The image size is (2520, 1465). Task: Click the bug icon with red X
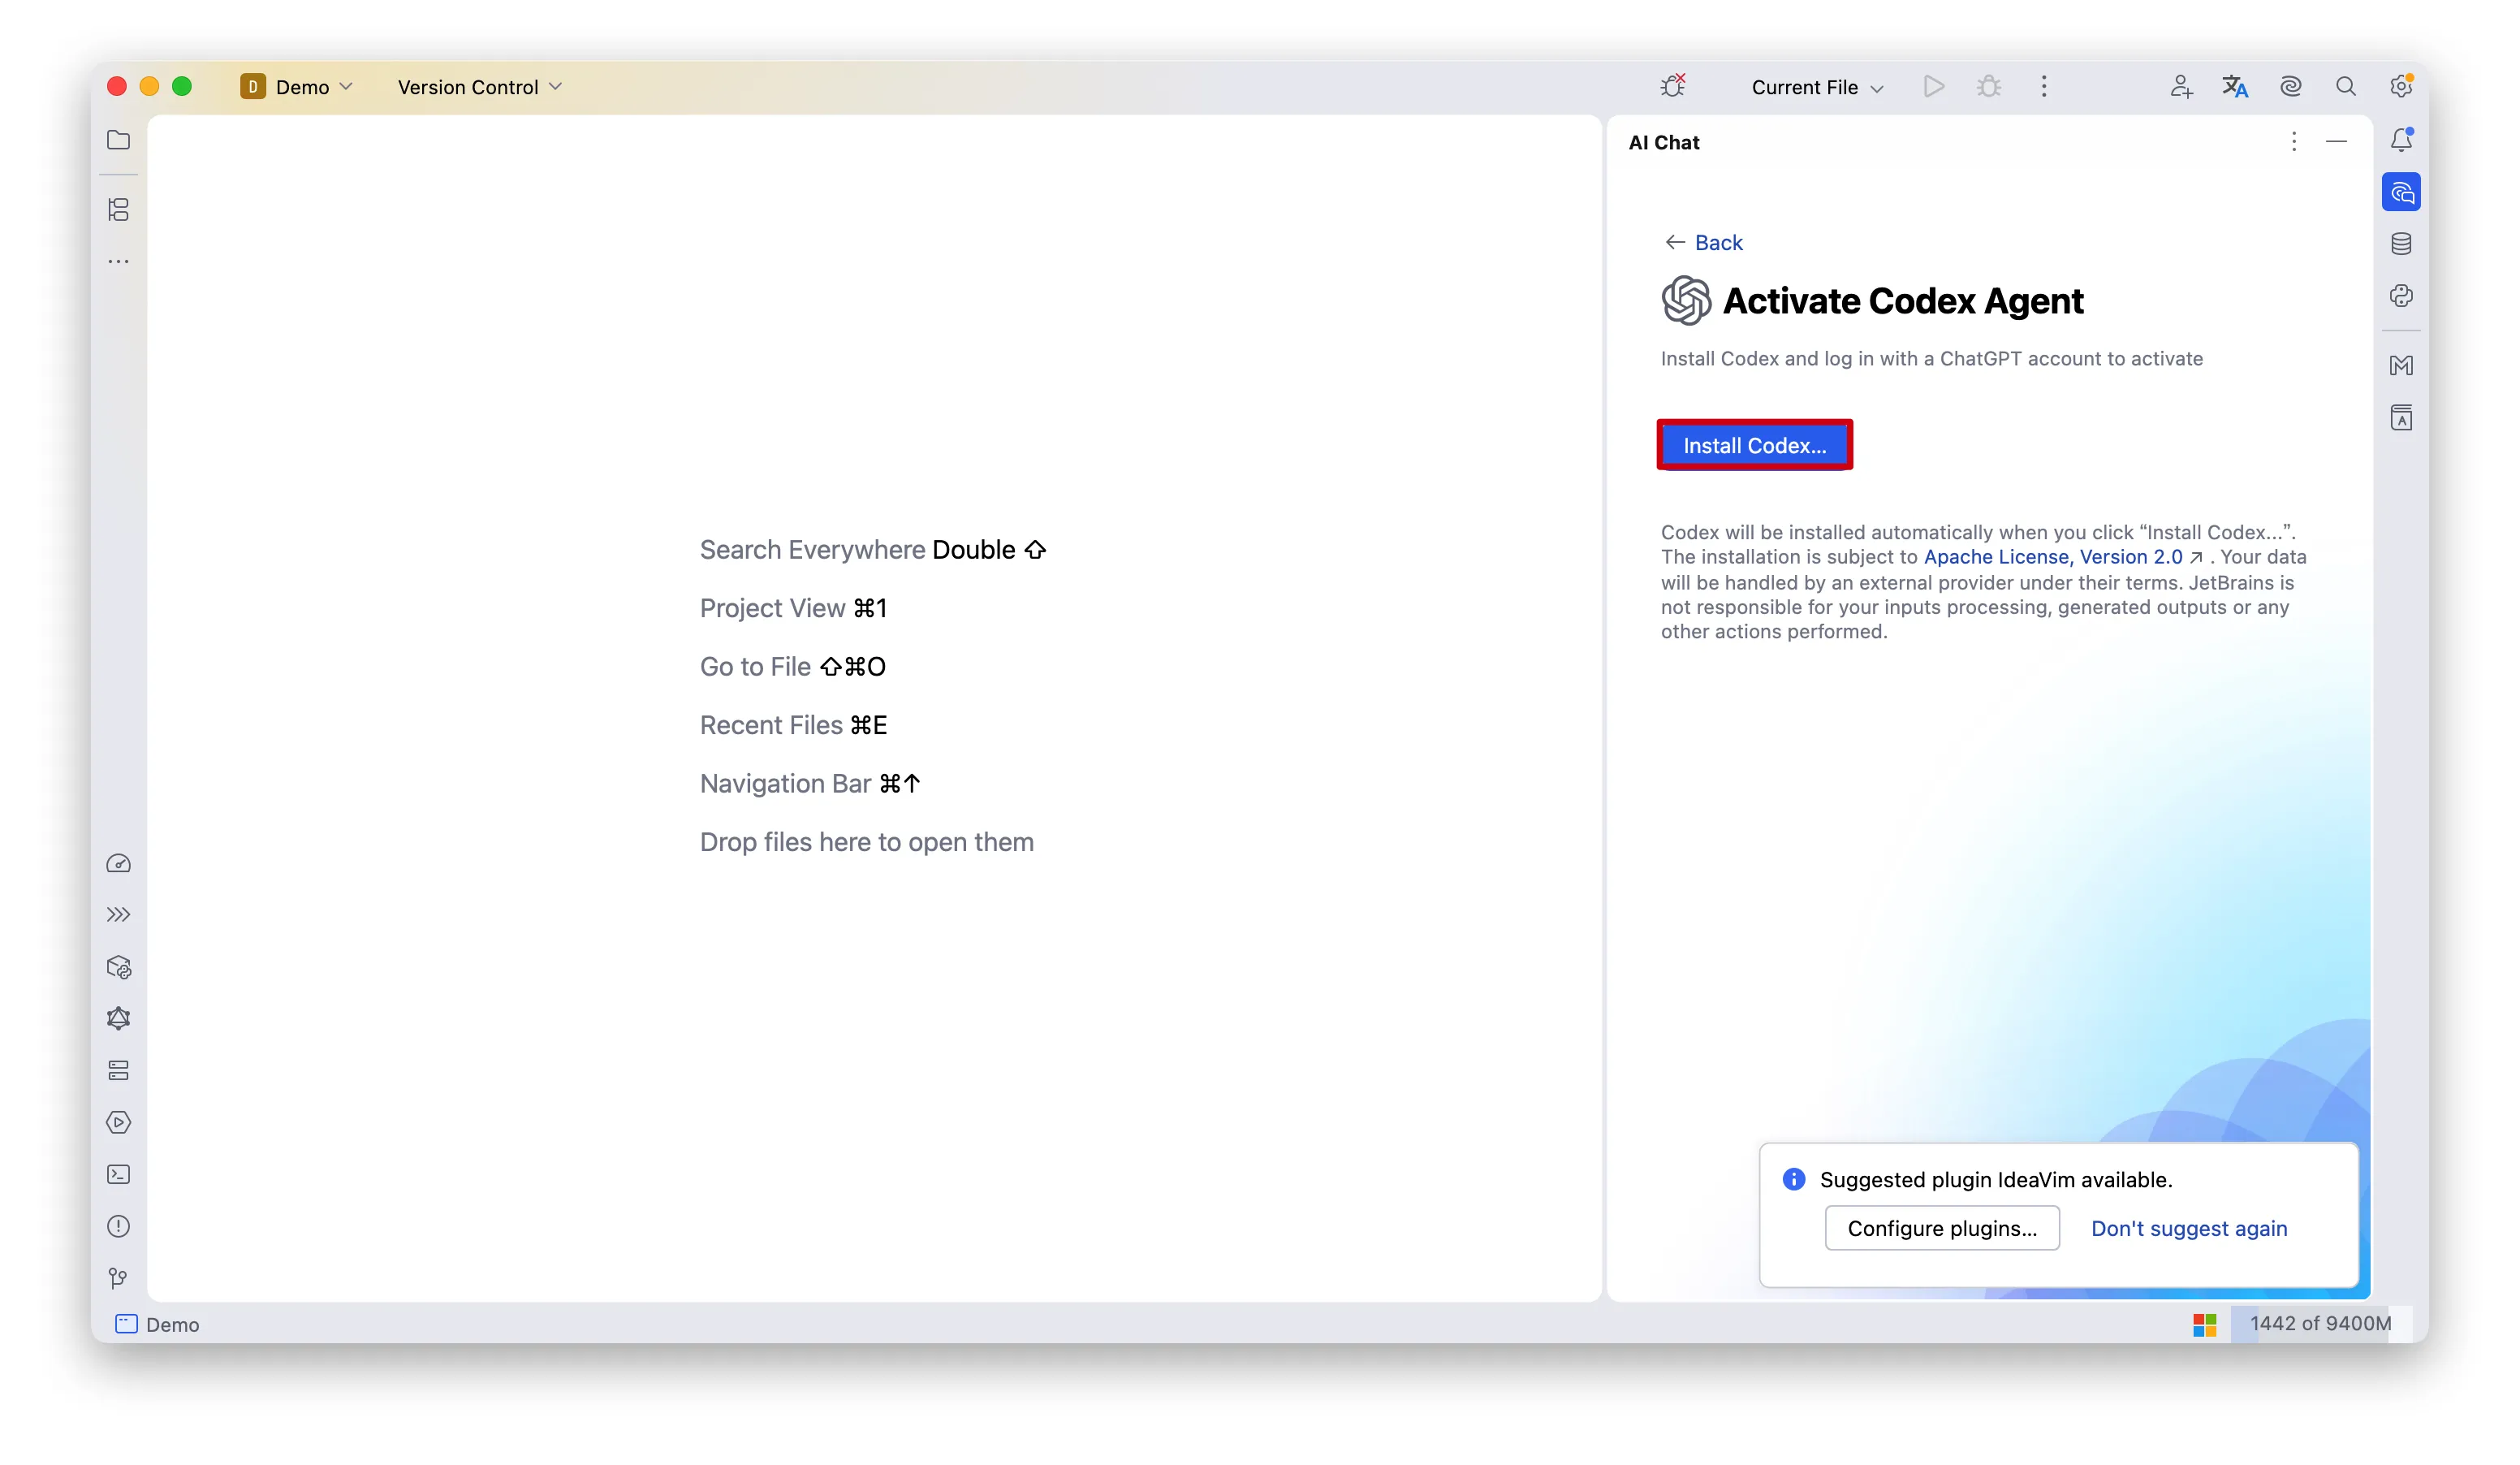click(x=1673, y=86)
